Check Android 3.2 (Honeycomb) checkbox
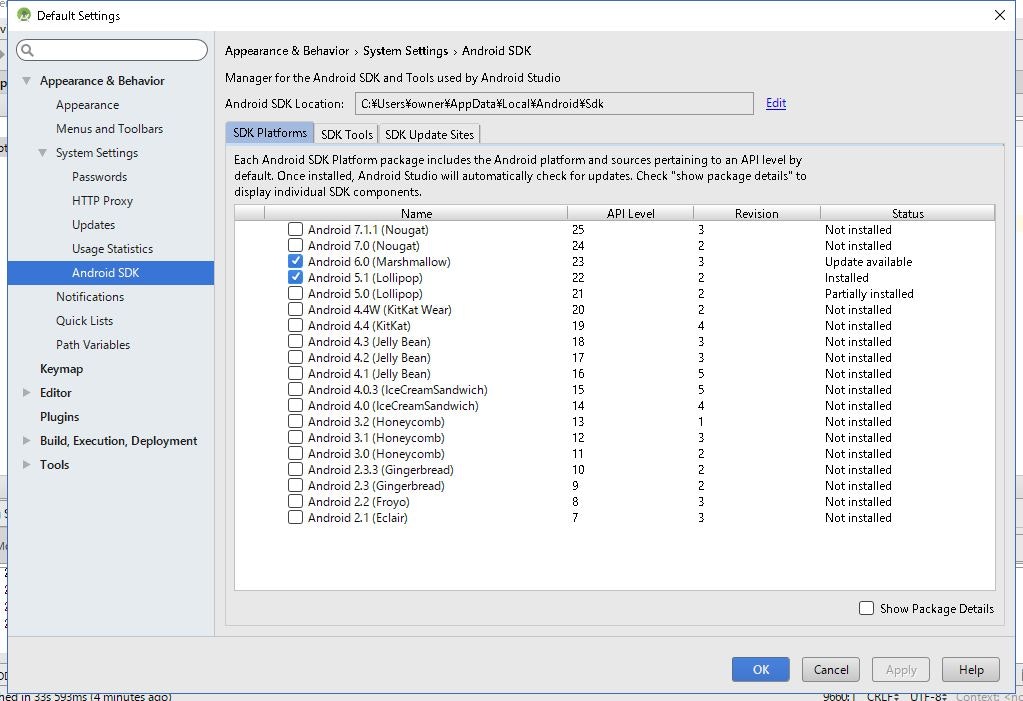 pyautogui.click(x=296, y=421)
